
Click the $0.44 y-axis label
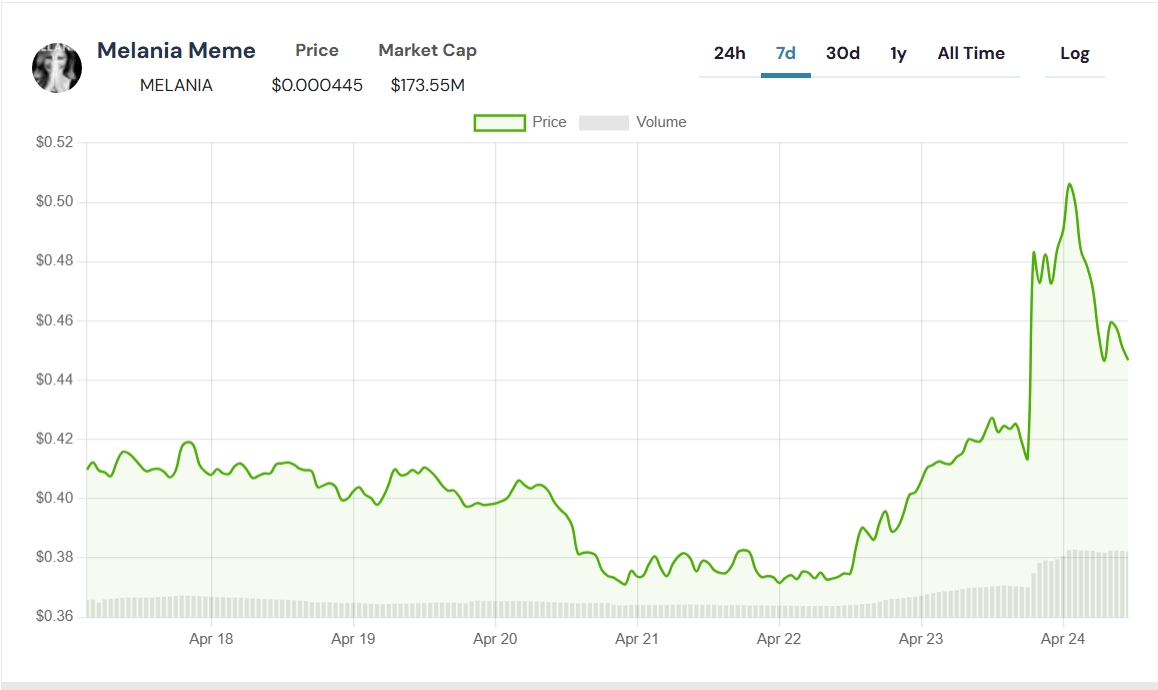click(55, 380)
